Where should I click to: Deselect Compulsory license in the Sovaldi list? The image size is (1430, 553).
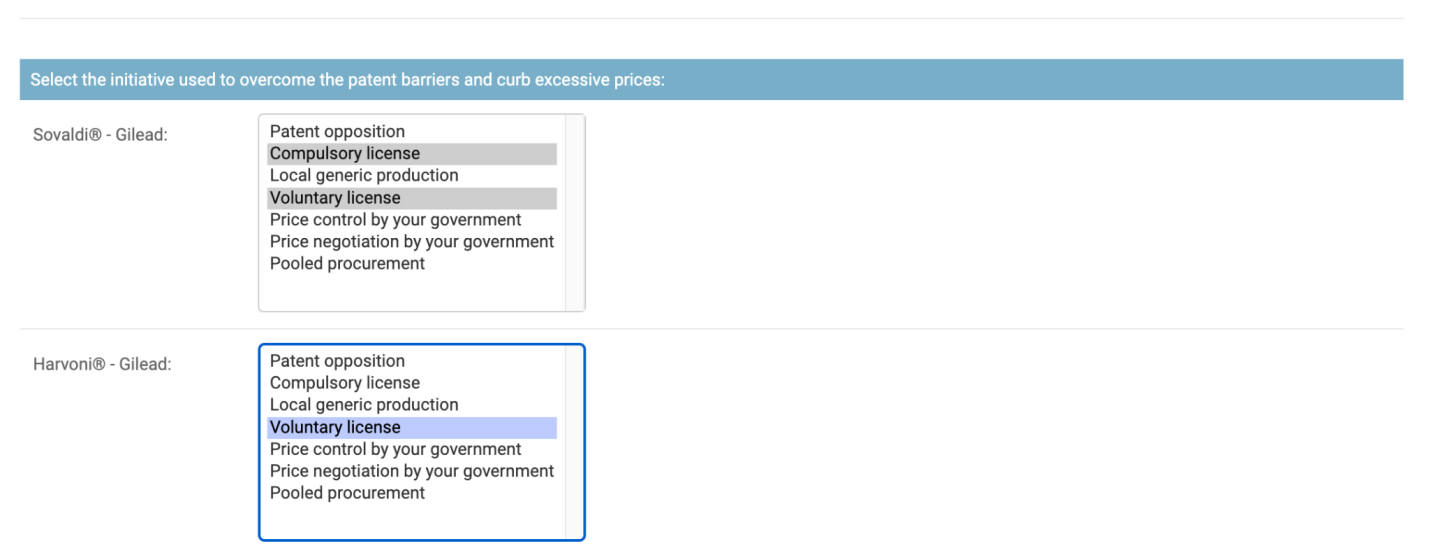point(412,154)
